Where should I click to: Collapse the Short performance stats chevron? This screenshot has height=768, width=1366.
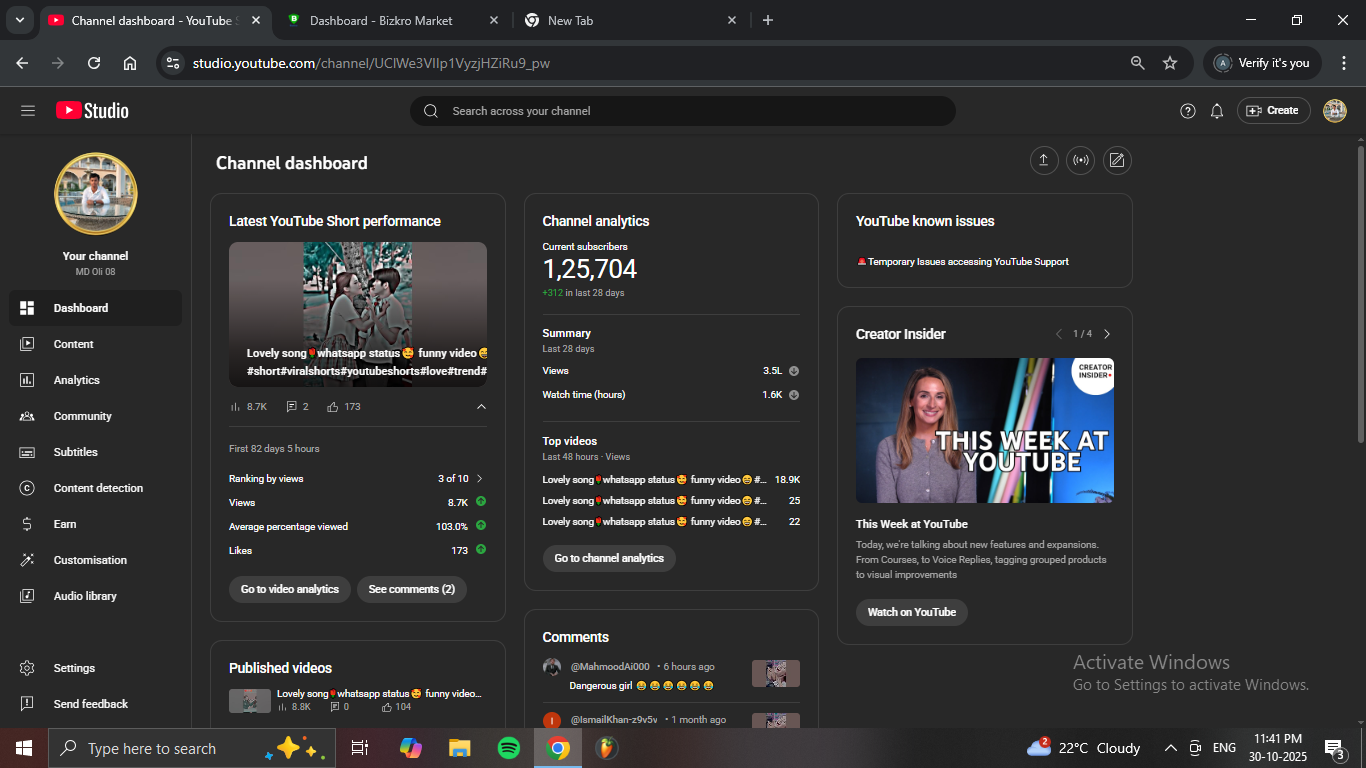tap(481, 407)
